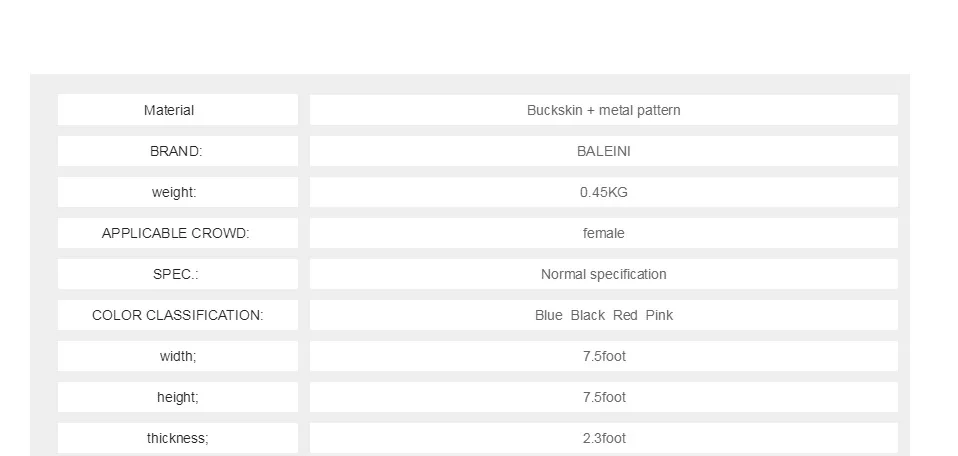Click the word Red in colors
Viewport: 958px width, 456px height.
[625, 315]
